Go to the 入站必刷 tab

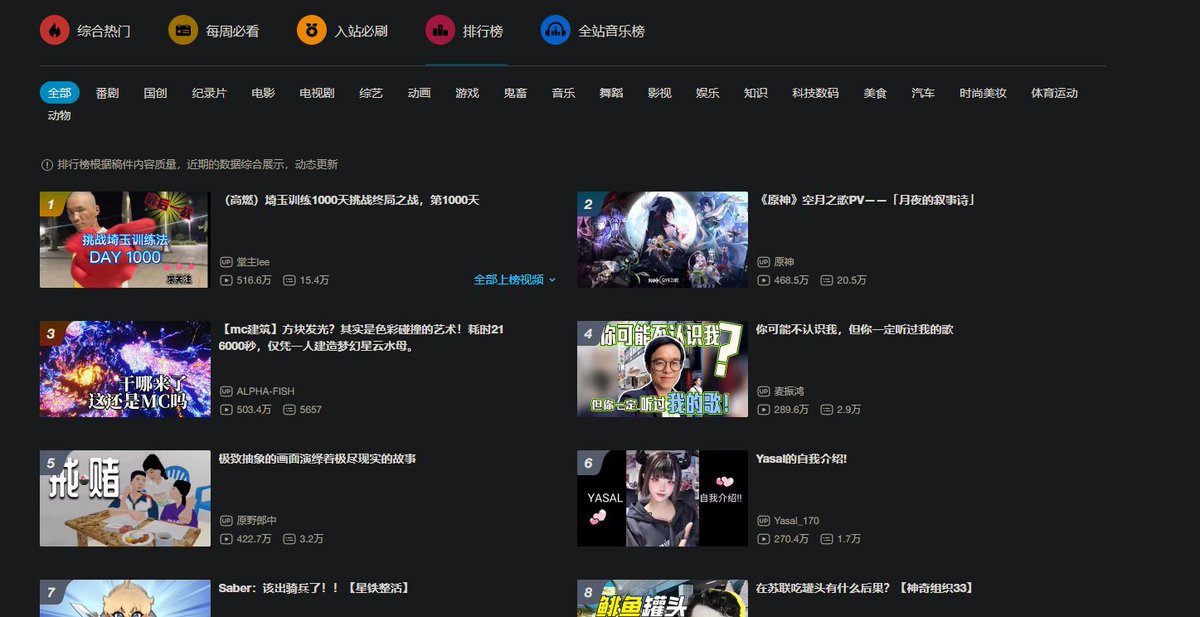point(342,31)
